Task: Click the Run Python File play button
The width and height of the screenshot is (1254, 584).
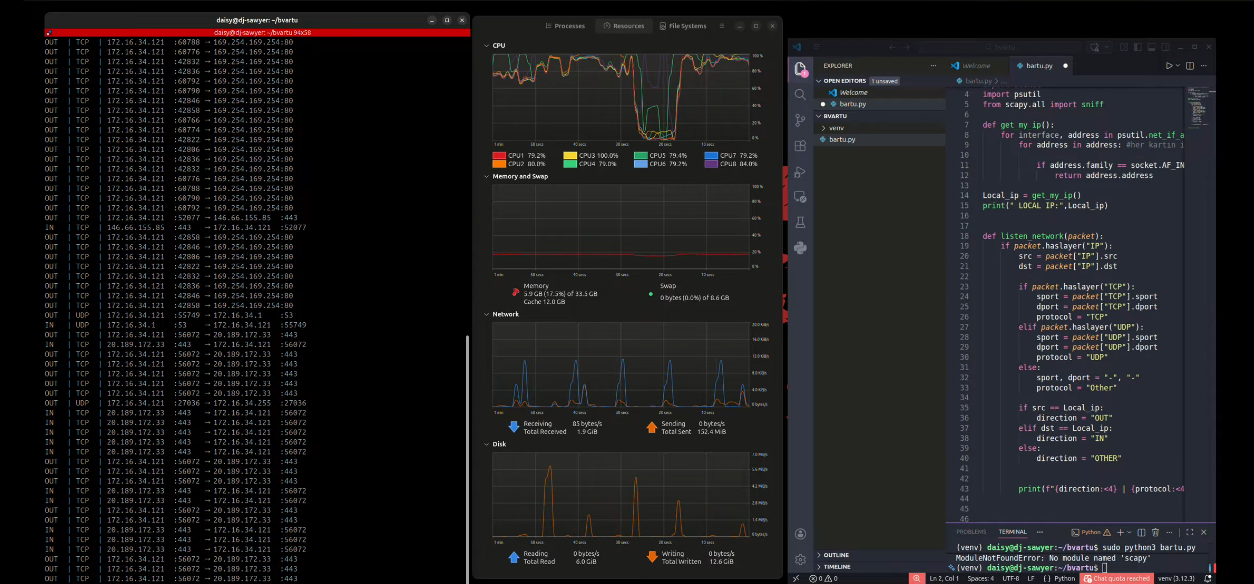Action: (1169, 66)
